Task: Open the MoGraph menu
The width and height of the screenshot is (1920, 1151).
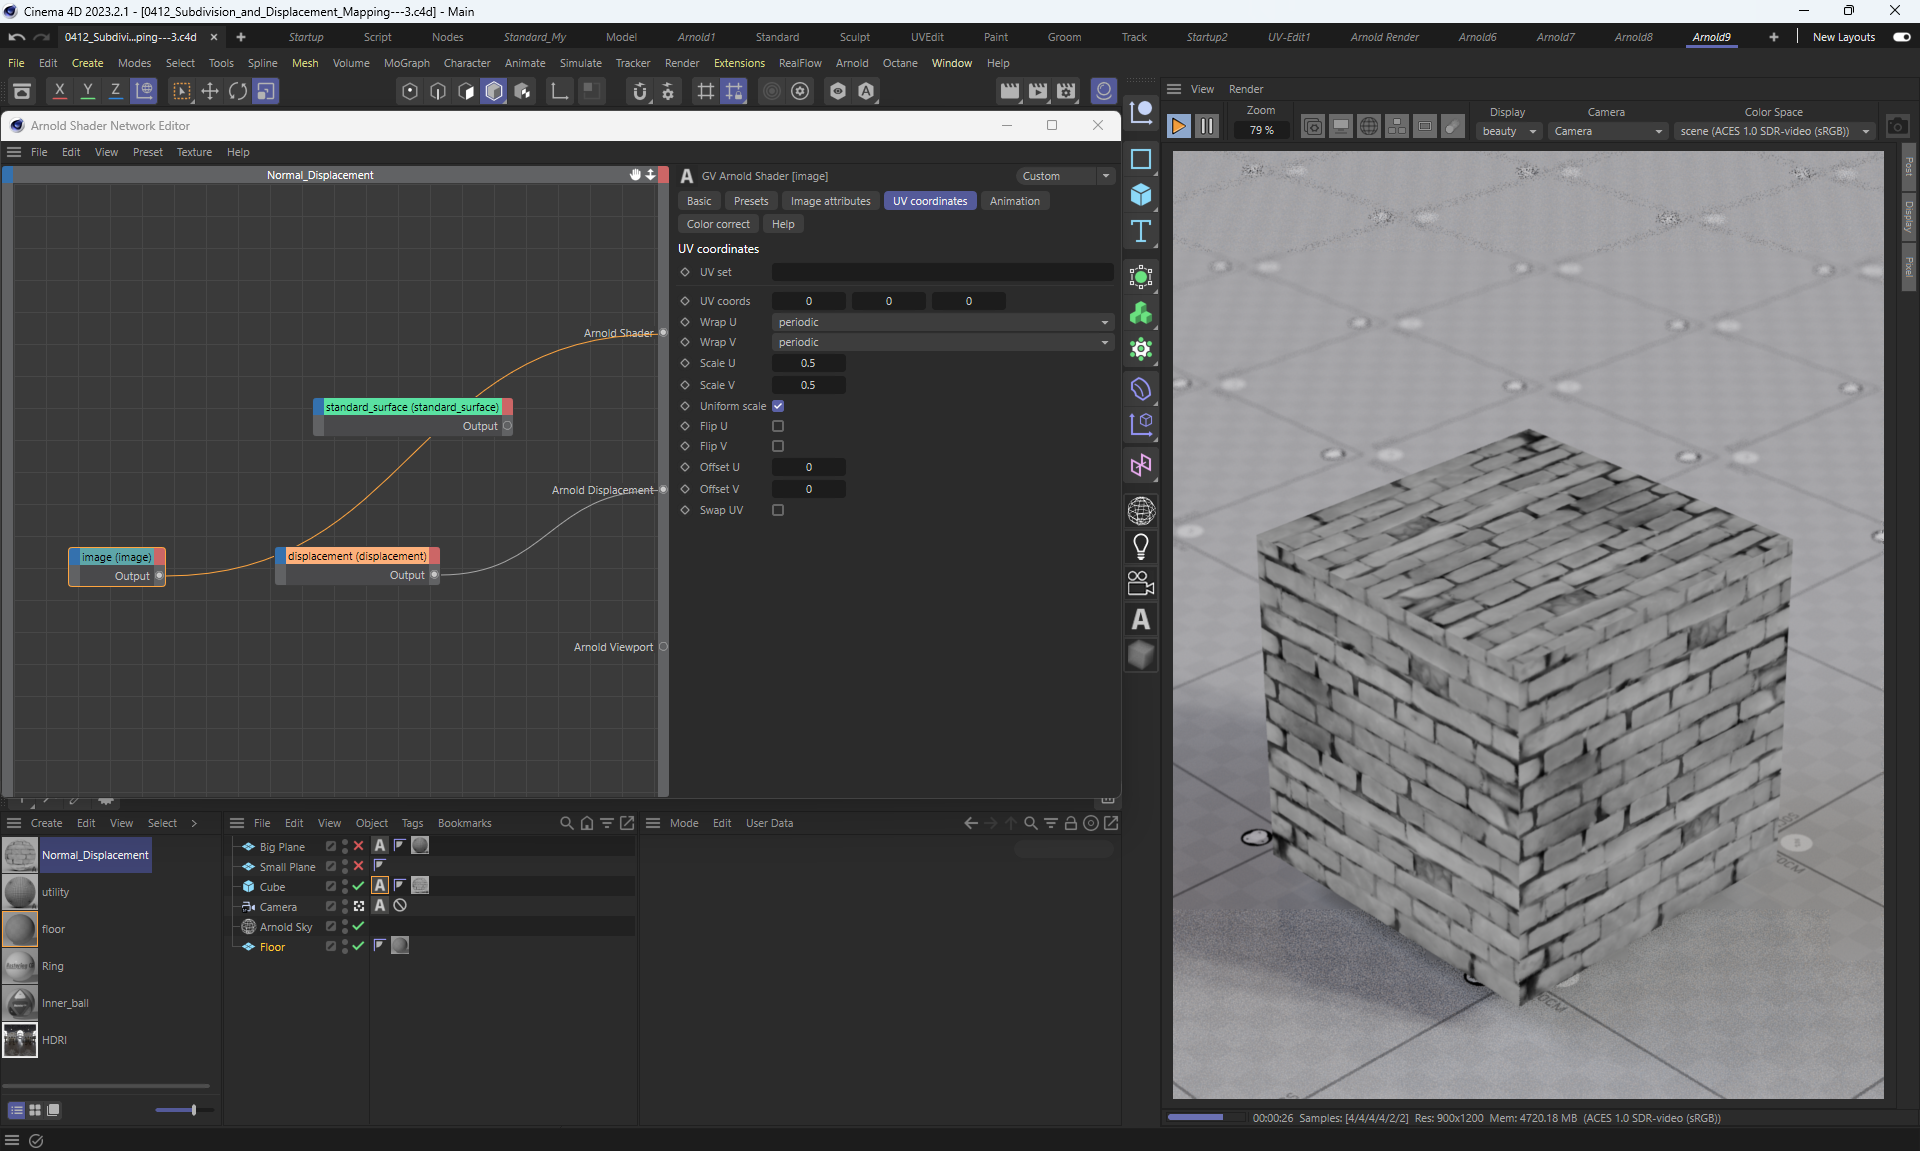Action: coord(406,63)
